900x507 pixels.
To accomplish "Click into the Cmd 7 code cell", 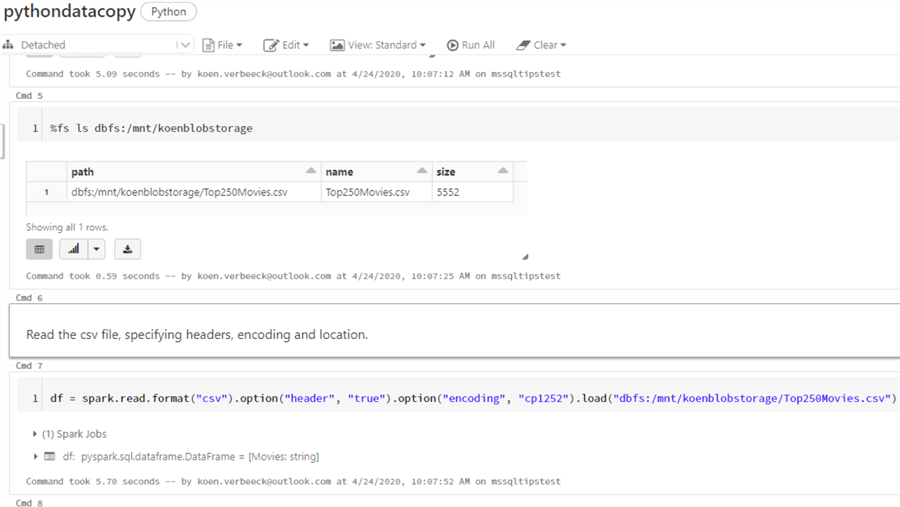I will tap(470, 398).
